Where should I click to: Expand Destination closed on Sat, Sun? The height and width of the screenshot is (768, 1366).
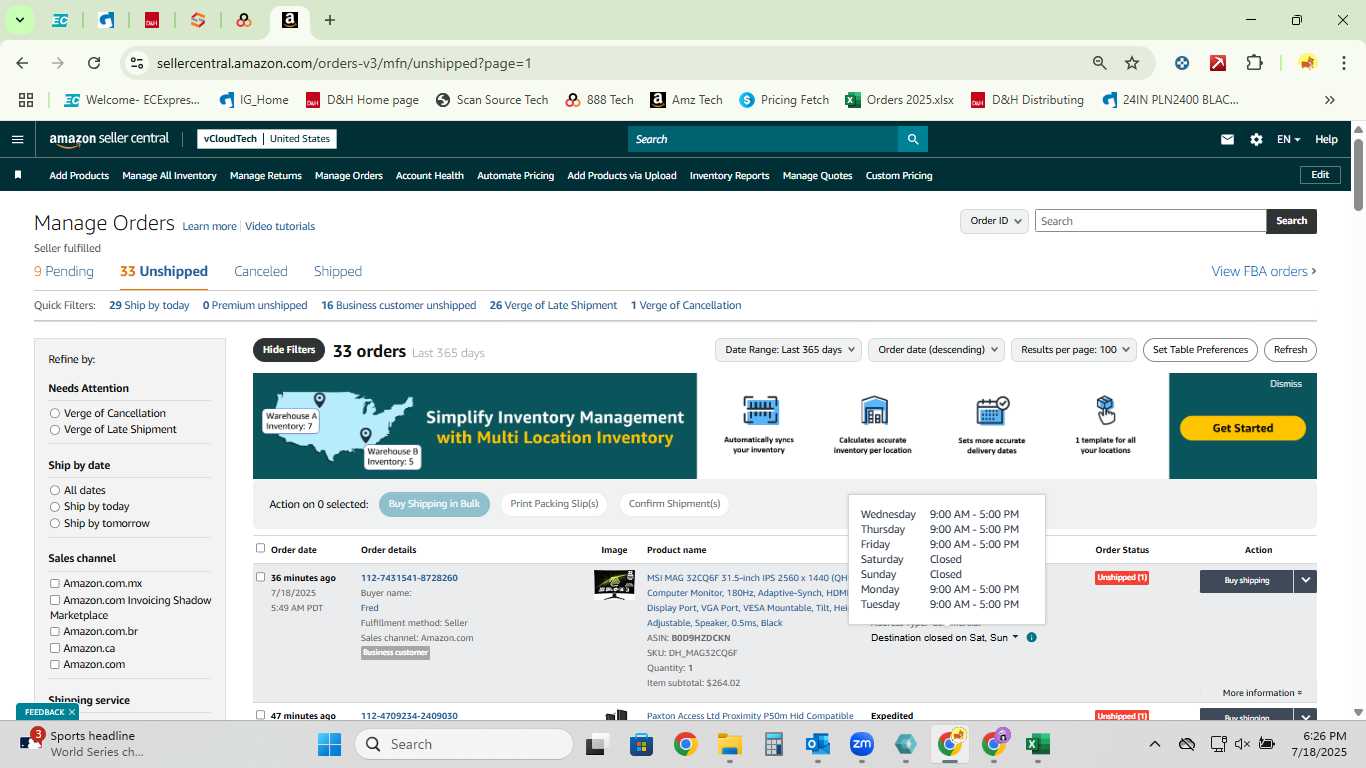pos(944,637)
